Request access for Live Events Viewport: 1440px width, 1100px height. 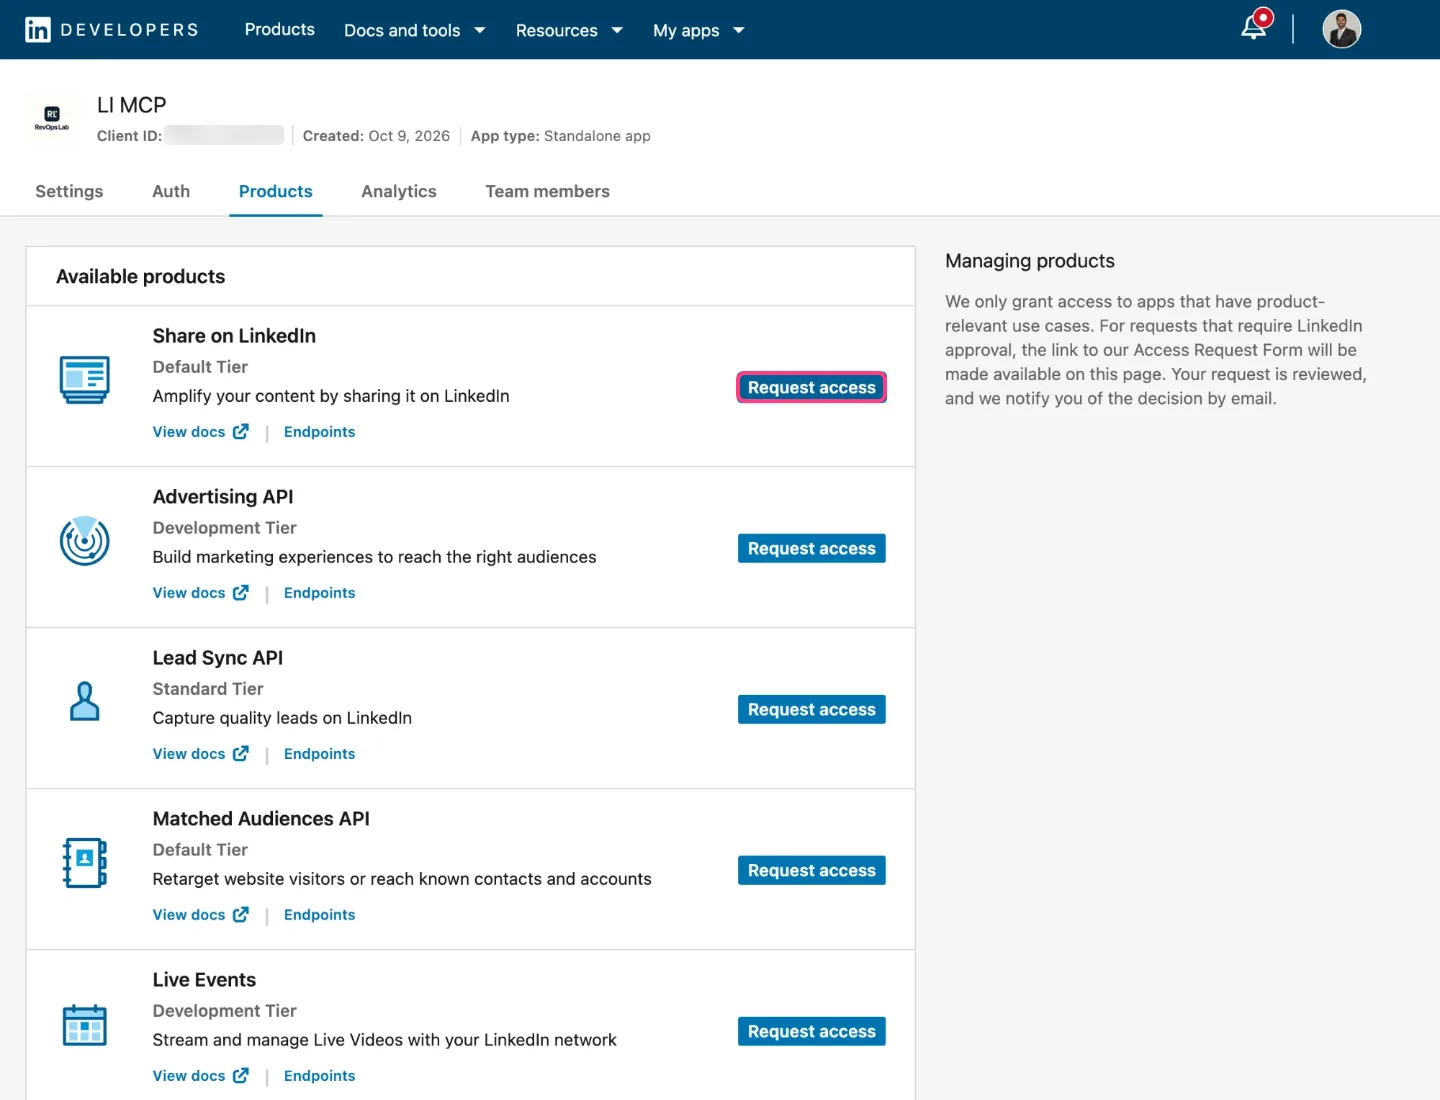tap(812, 1032)
